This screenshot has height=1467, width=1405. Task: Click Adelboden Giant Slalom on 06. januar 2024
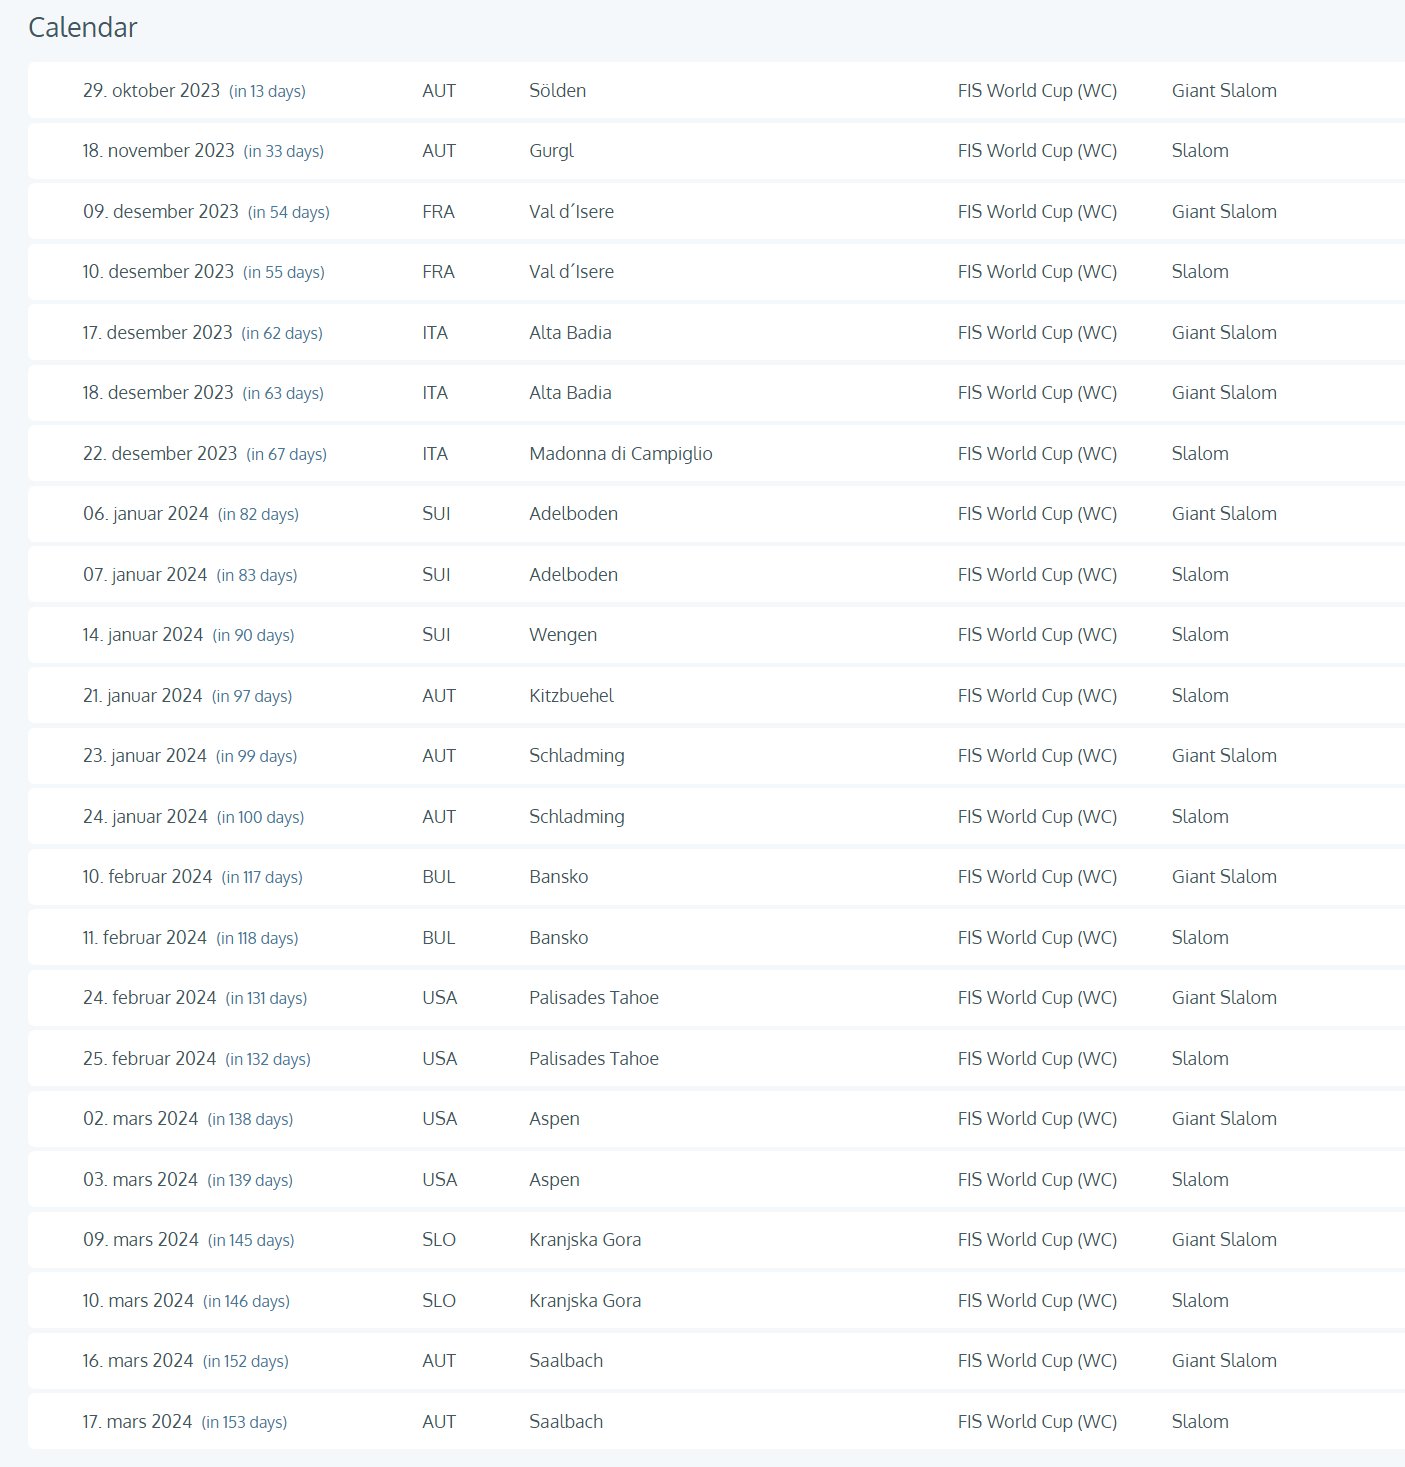pos(716,514)
